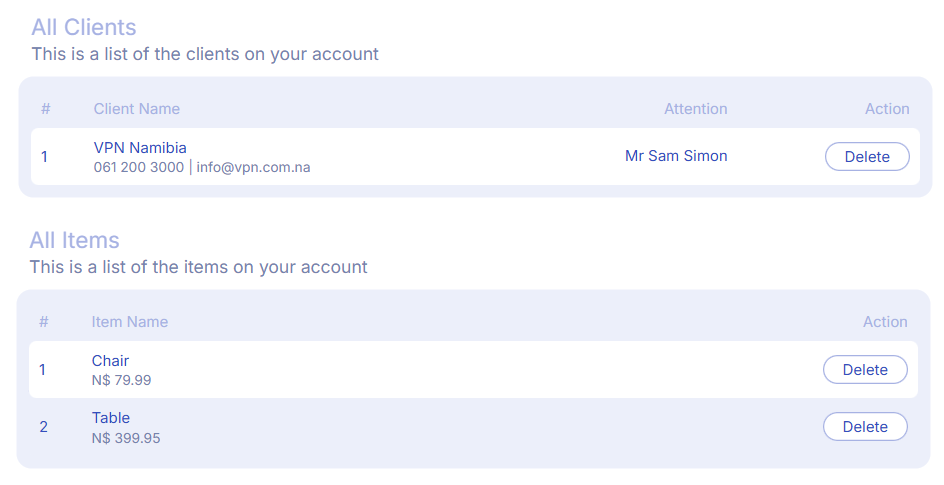Screen dimensions: 944x485
Task: Click row number 2 in items list
Action: 43,427
